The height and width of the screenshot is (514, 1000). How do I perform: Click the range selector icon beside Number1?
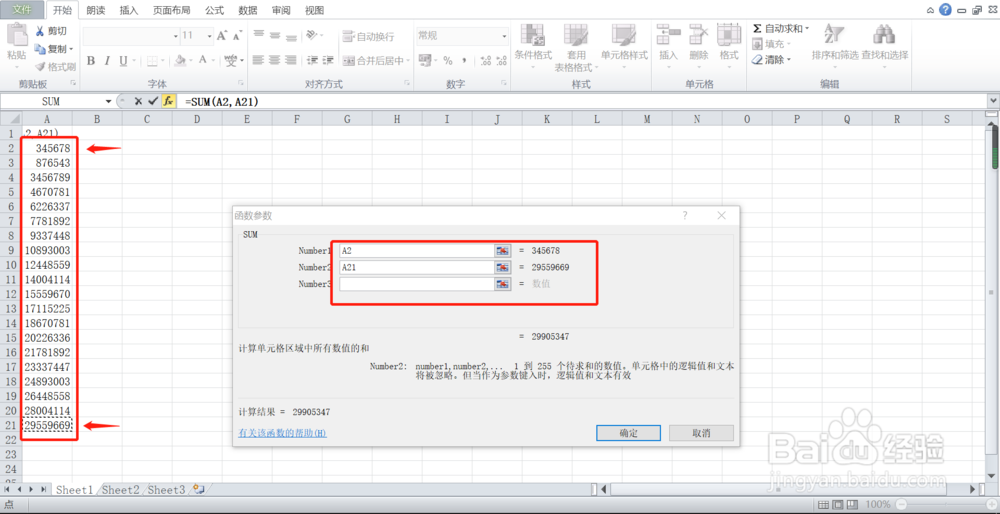(x=503, y=251)
